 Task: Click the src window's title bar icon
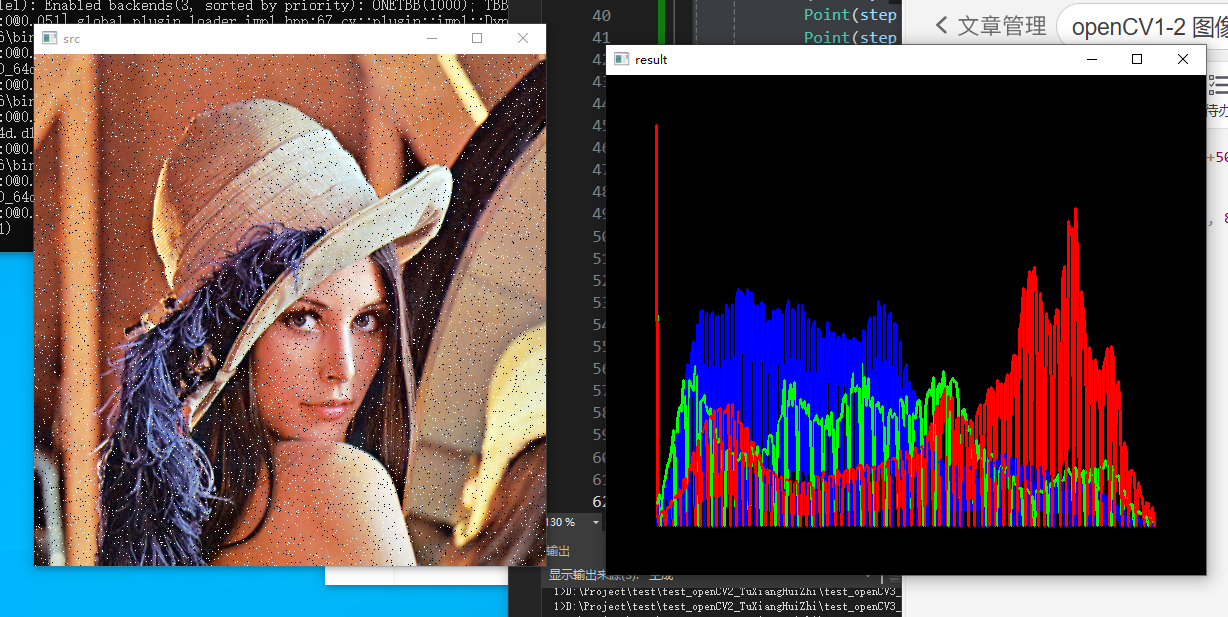coord(49,39)
